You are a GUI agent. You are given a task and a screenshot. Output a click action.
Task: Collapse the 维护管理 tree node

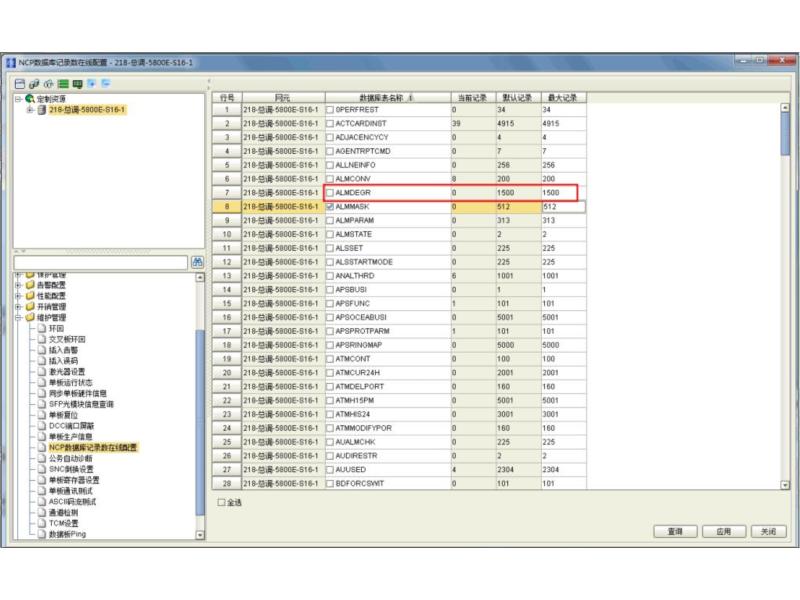17,317
